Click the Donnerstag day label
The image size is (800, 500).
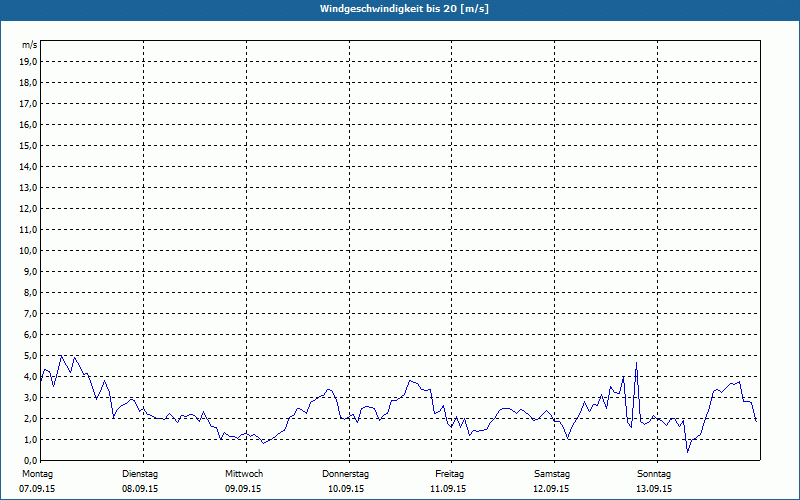tap(345, 474)
